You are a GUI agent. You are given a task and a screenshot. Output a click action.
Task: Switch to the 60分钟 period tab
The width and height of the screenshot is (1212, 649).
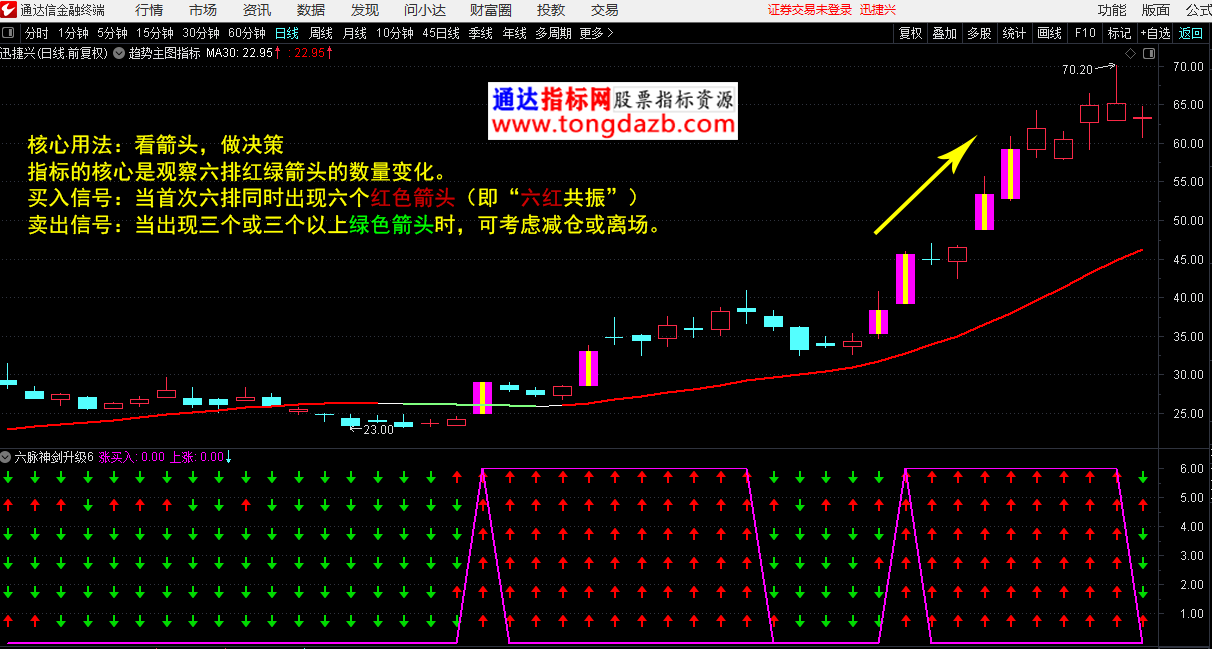click(247, 33)
